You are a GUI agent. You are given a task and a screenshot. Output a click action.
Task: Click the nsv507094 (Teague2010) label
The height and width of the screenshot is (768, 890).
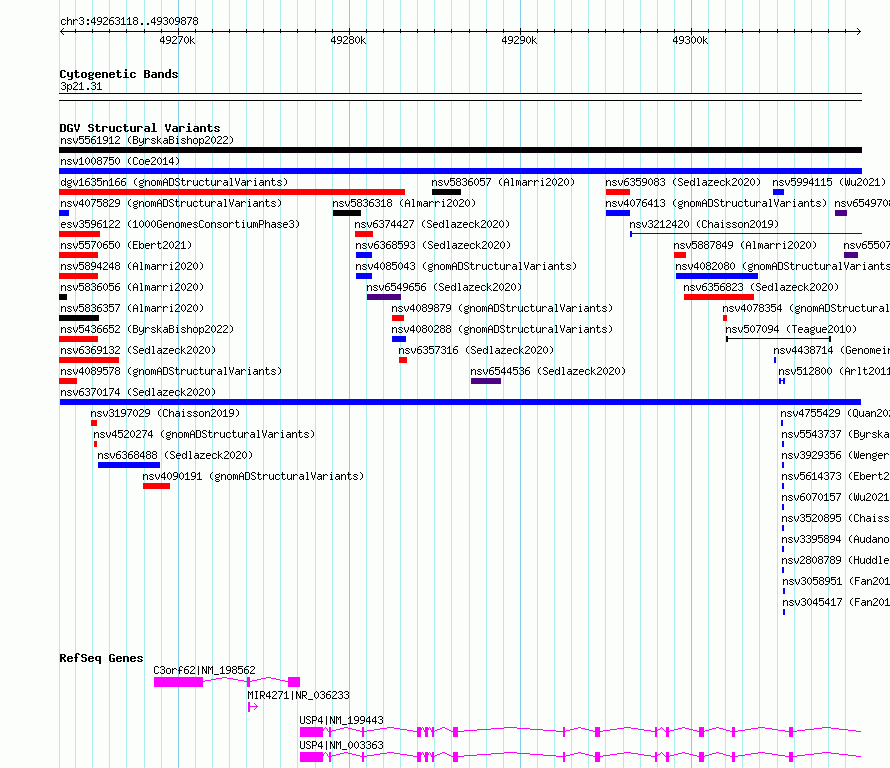coord(791,329)
